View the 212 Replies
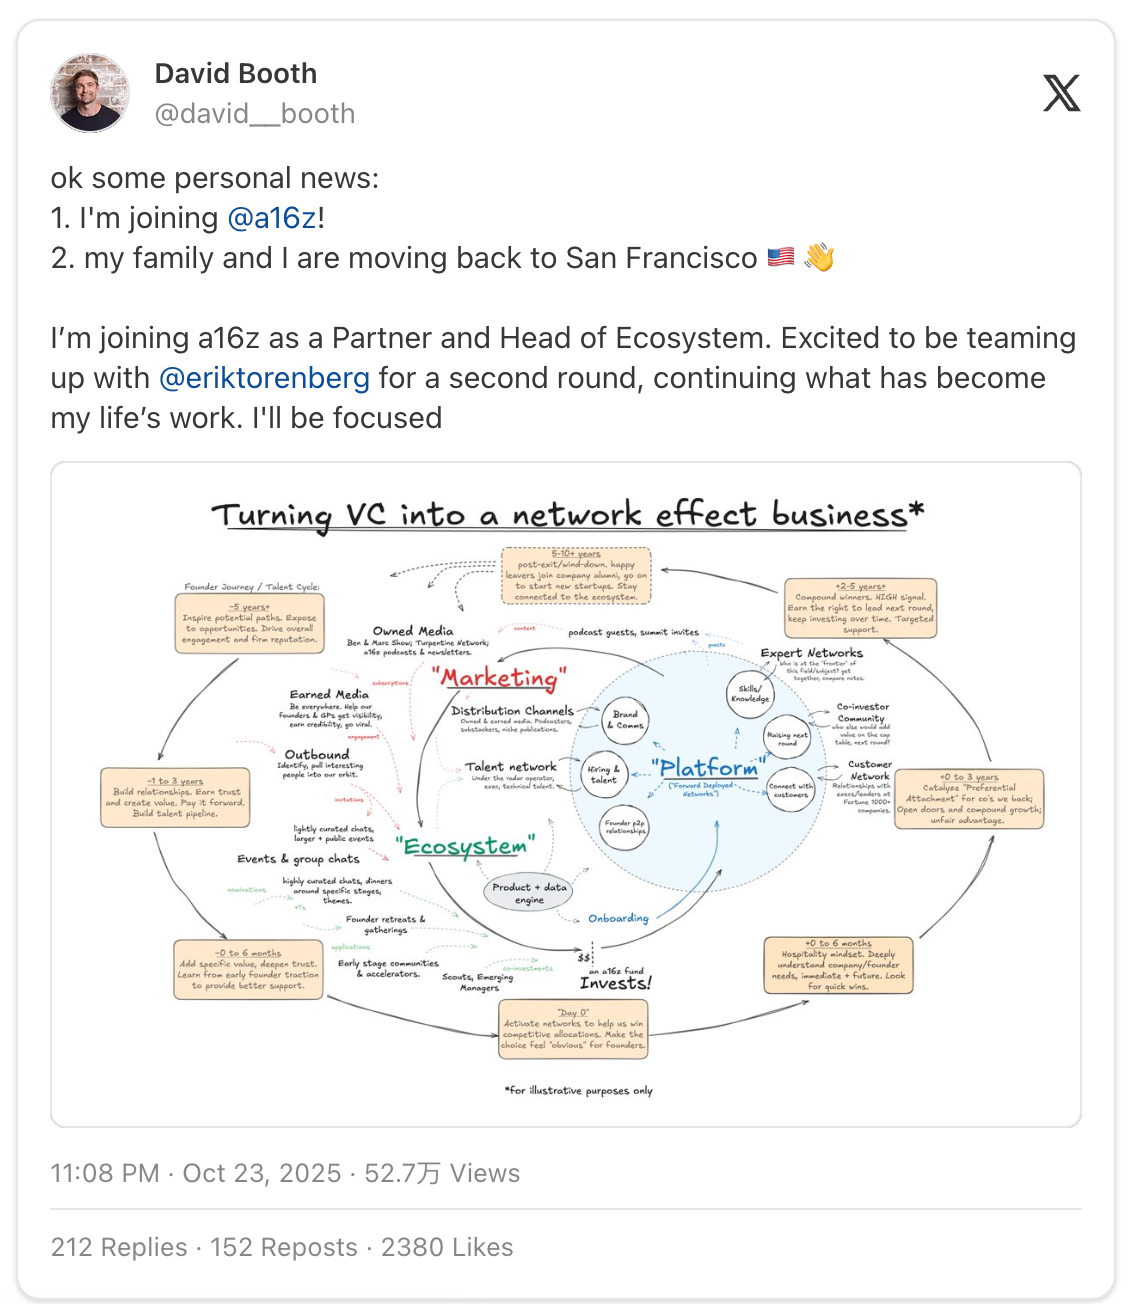Image resolution: width=1138 pixels, height=1304 pixels. pyautogui.click(x=119, y=1247)
